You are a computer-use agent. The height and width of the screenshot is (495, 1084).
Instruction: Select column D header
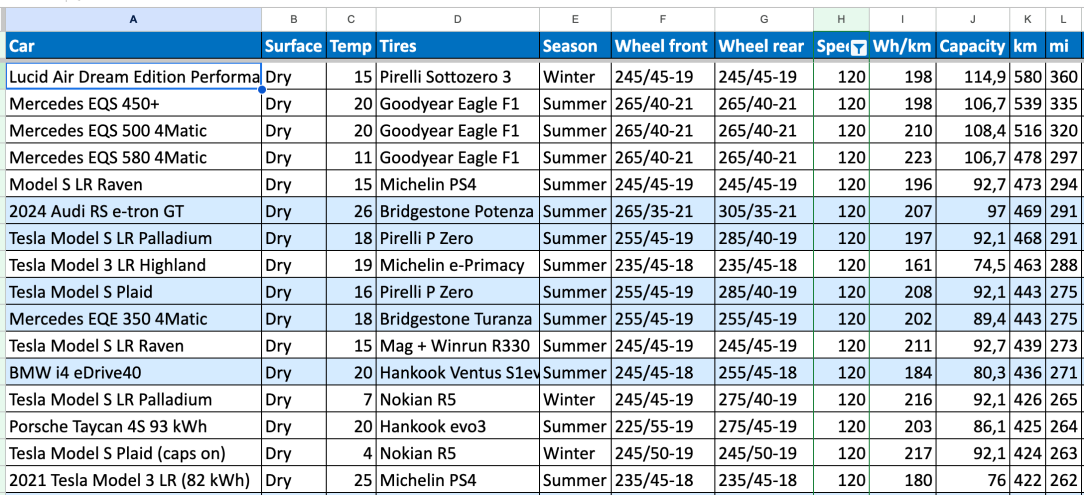458,19
